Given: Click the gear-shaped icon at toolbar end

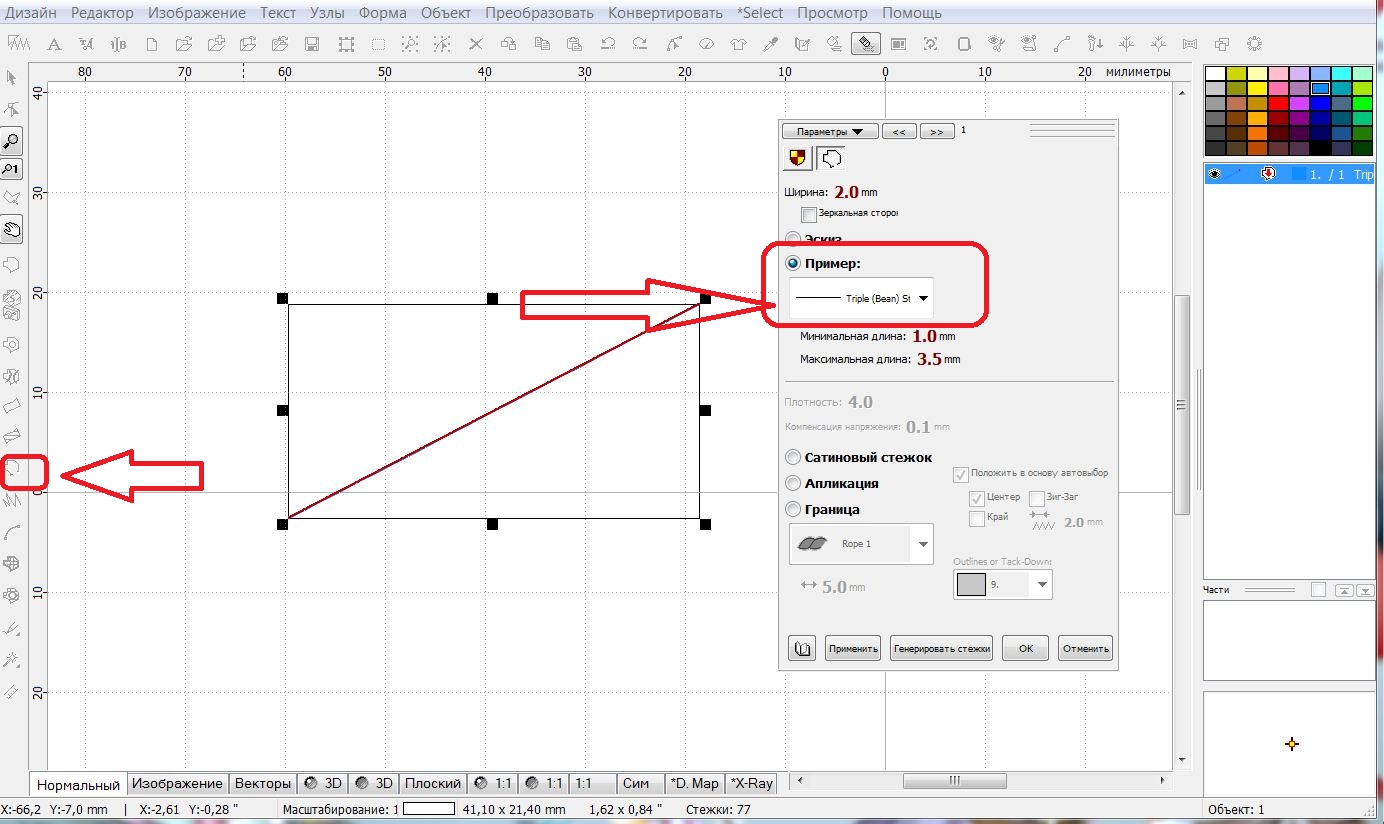Looking at the screenshot, I should point(1254,44).
